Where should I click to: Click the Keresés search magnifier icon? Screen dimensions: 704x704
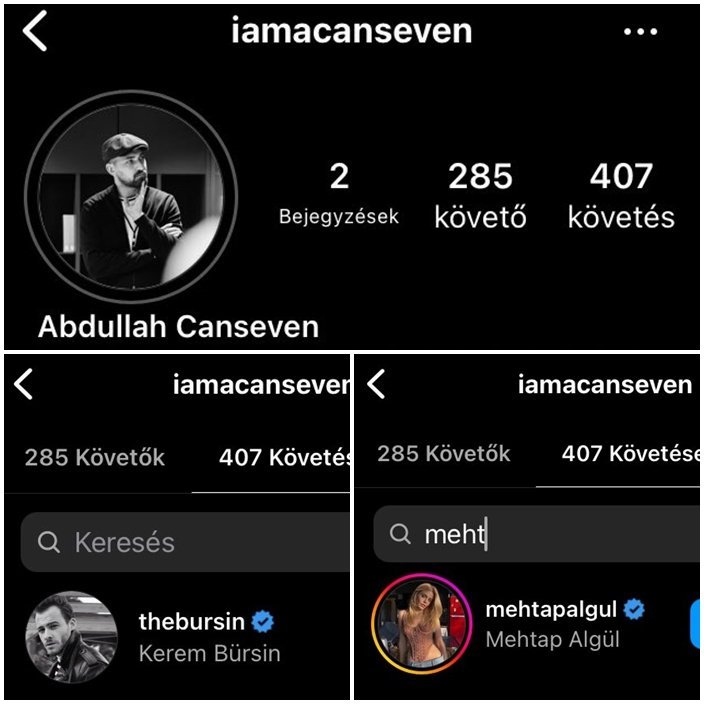(x=48, y=542)
